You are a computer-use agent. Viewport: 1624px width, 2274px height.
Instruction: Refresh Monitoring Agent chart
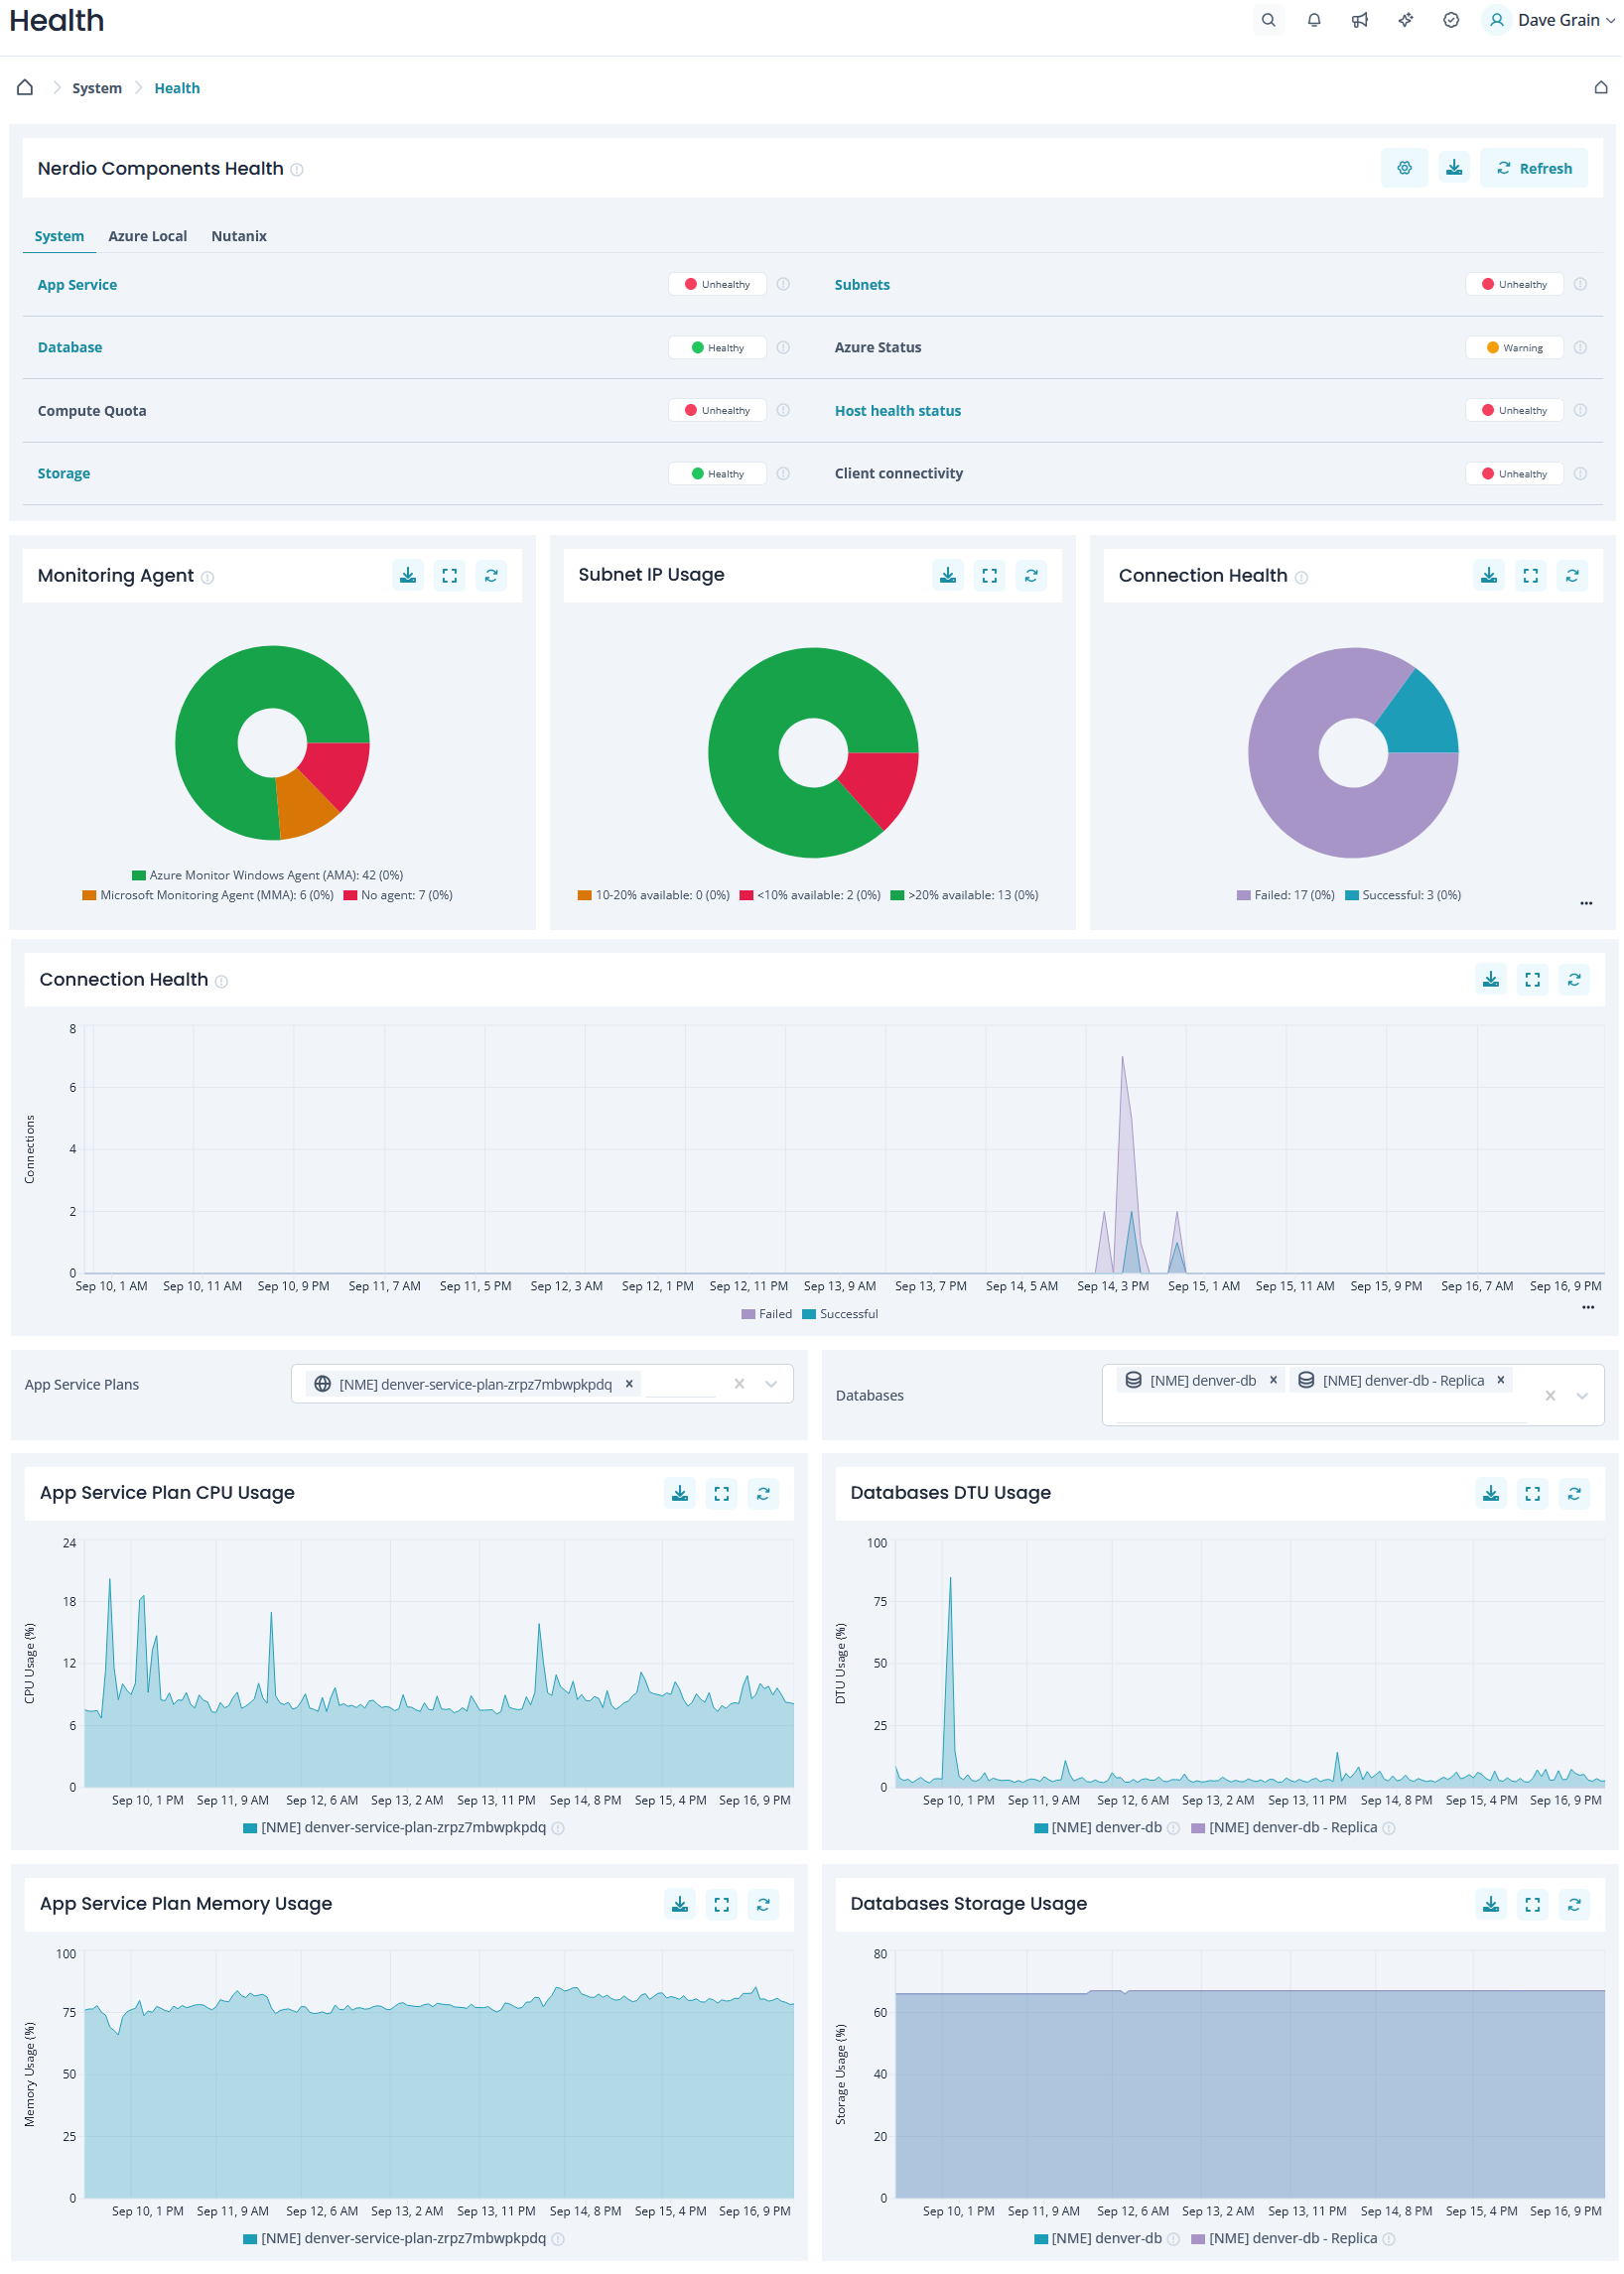click(x=491, y=576)
